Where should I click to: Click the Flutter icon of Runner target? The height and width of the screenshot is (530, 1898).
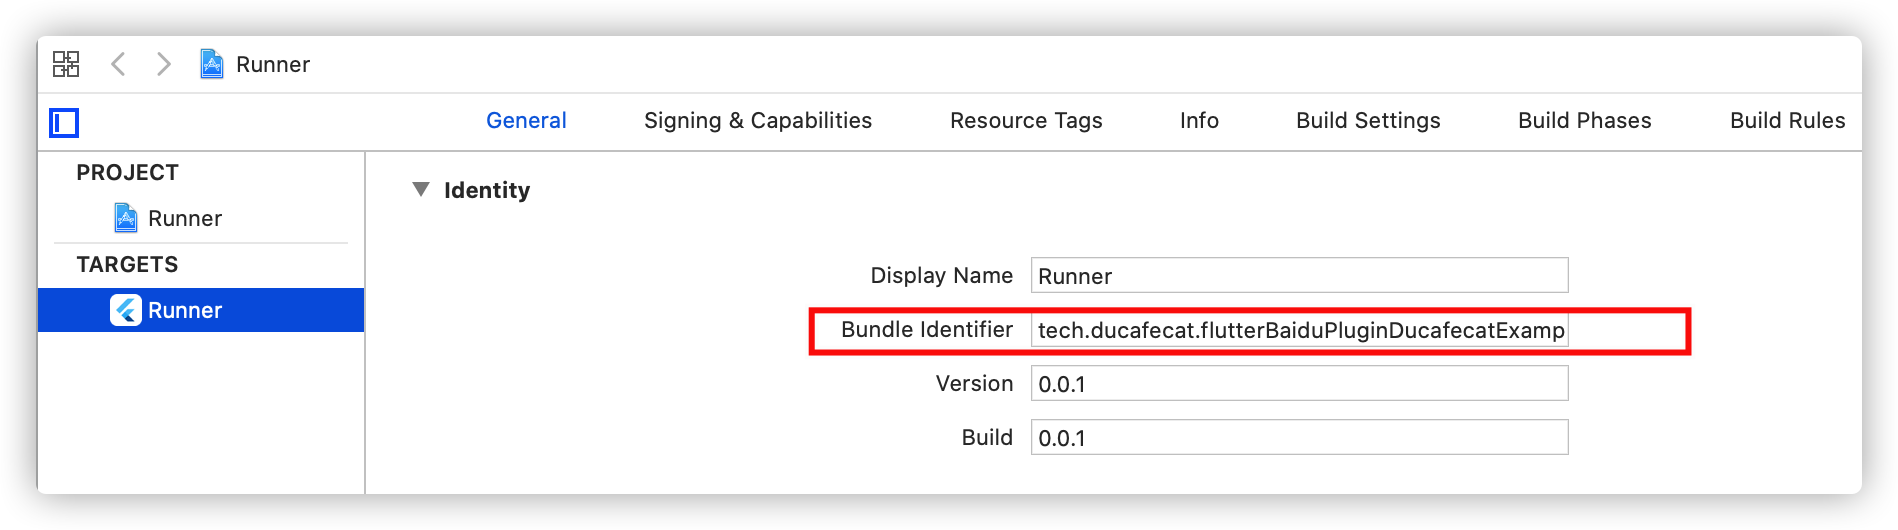click(126, 310)
